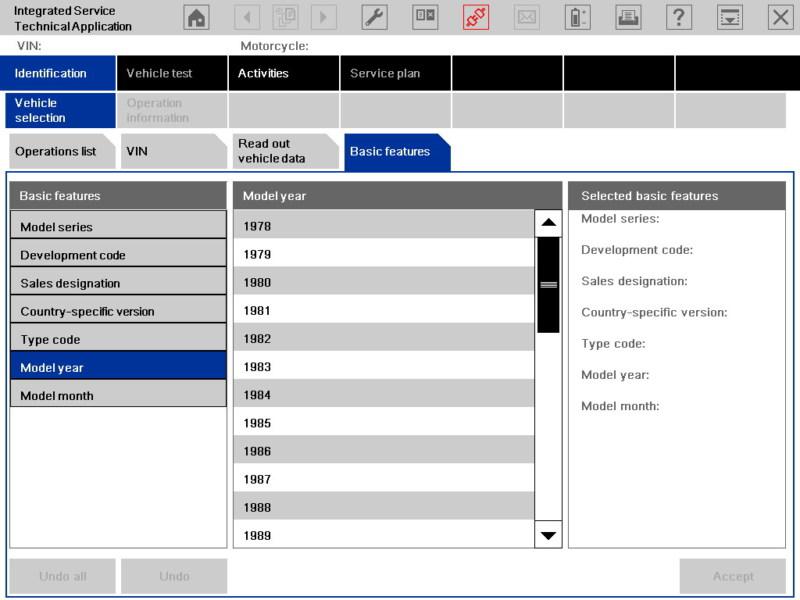This screenshot has height=600, width=800.
Task: Click the dual-window display icon
Action: 425,17
